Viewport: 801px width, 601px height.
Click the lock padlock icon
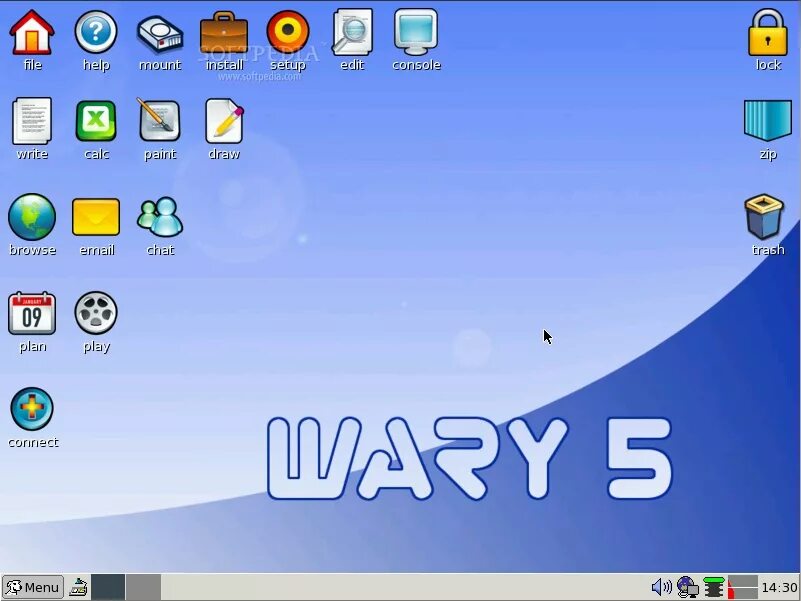tap(768, 32)
